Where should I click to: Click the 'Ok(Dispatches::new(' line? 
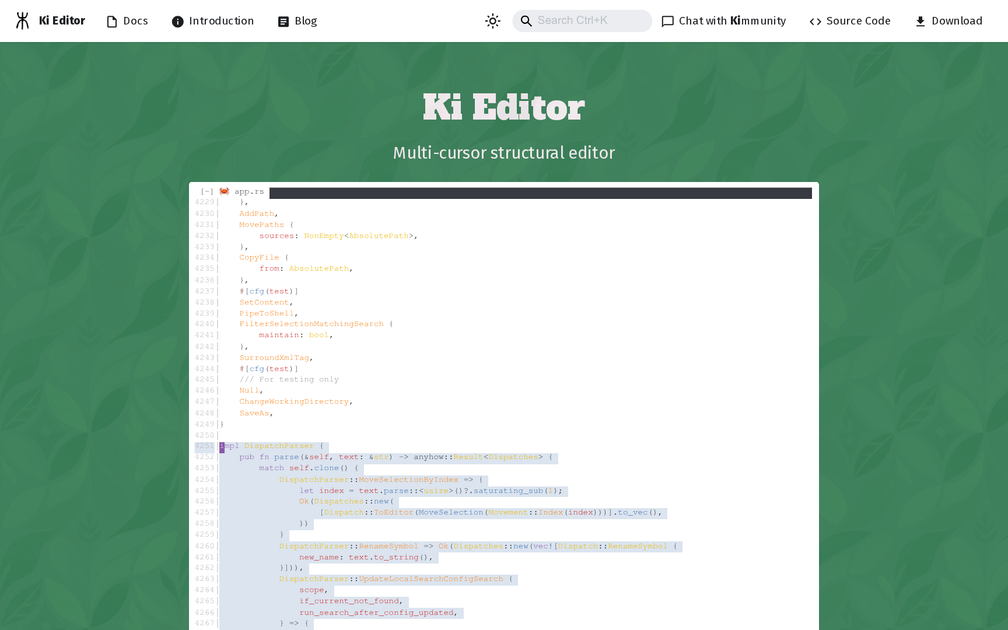346,501
